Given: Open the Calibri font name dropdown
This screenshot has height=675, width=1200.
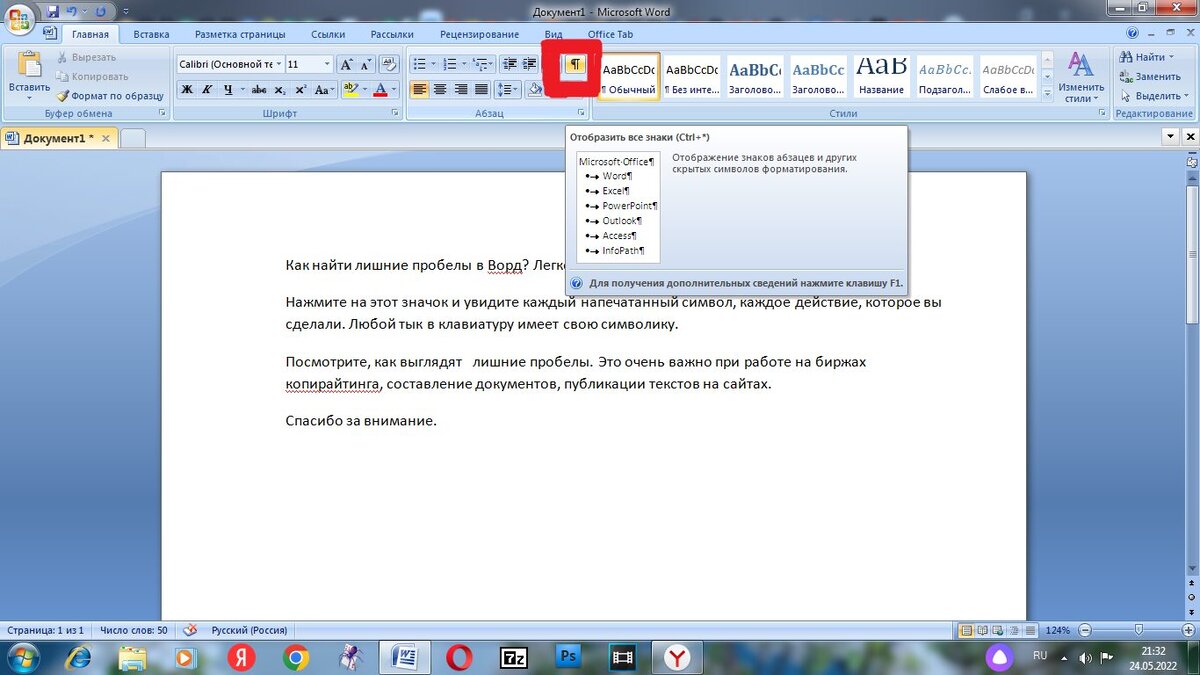Looking at the screenshot, I should pos(278,64).
